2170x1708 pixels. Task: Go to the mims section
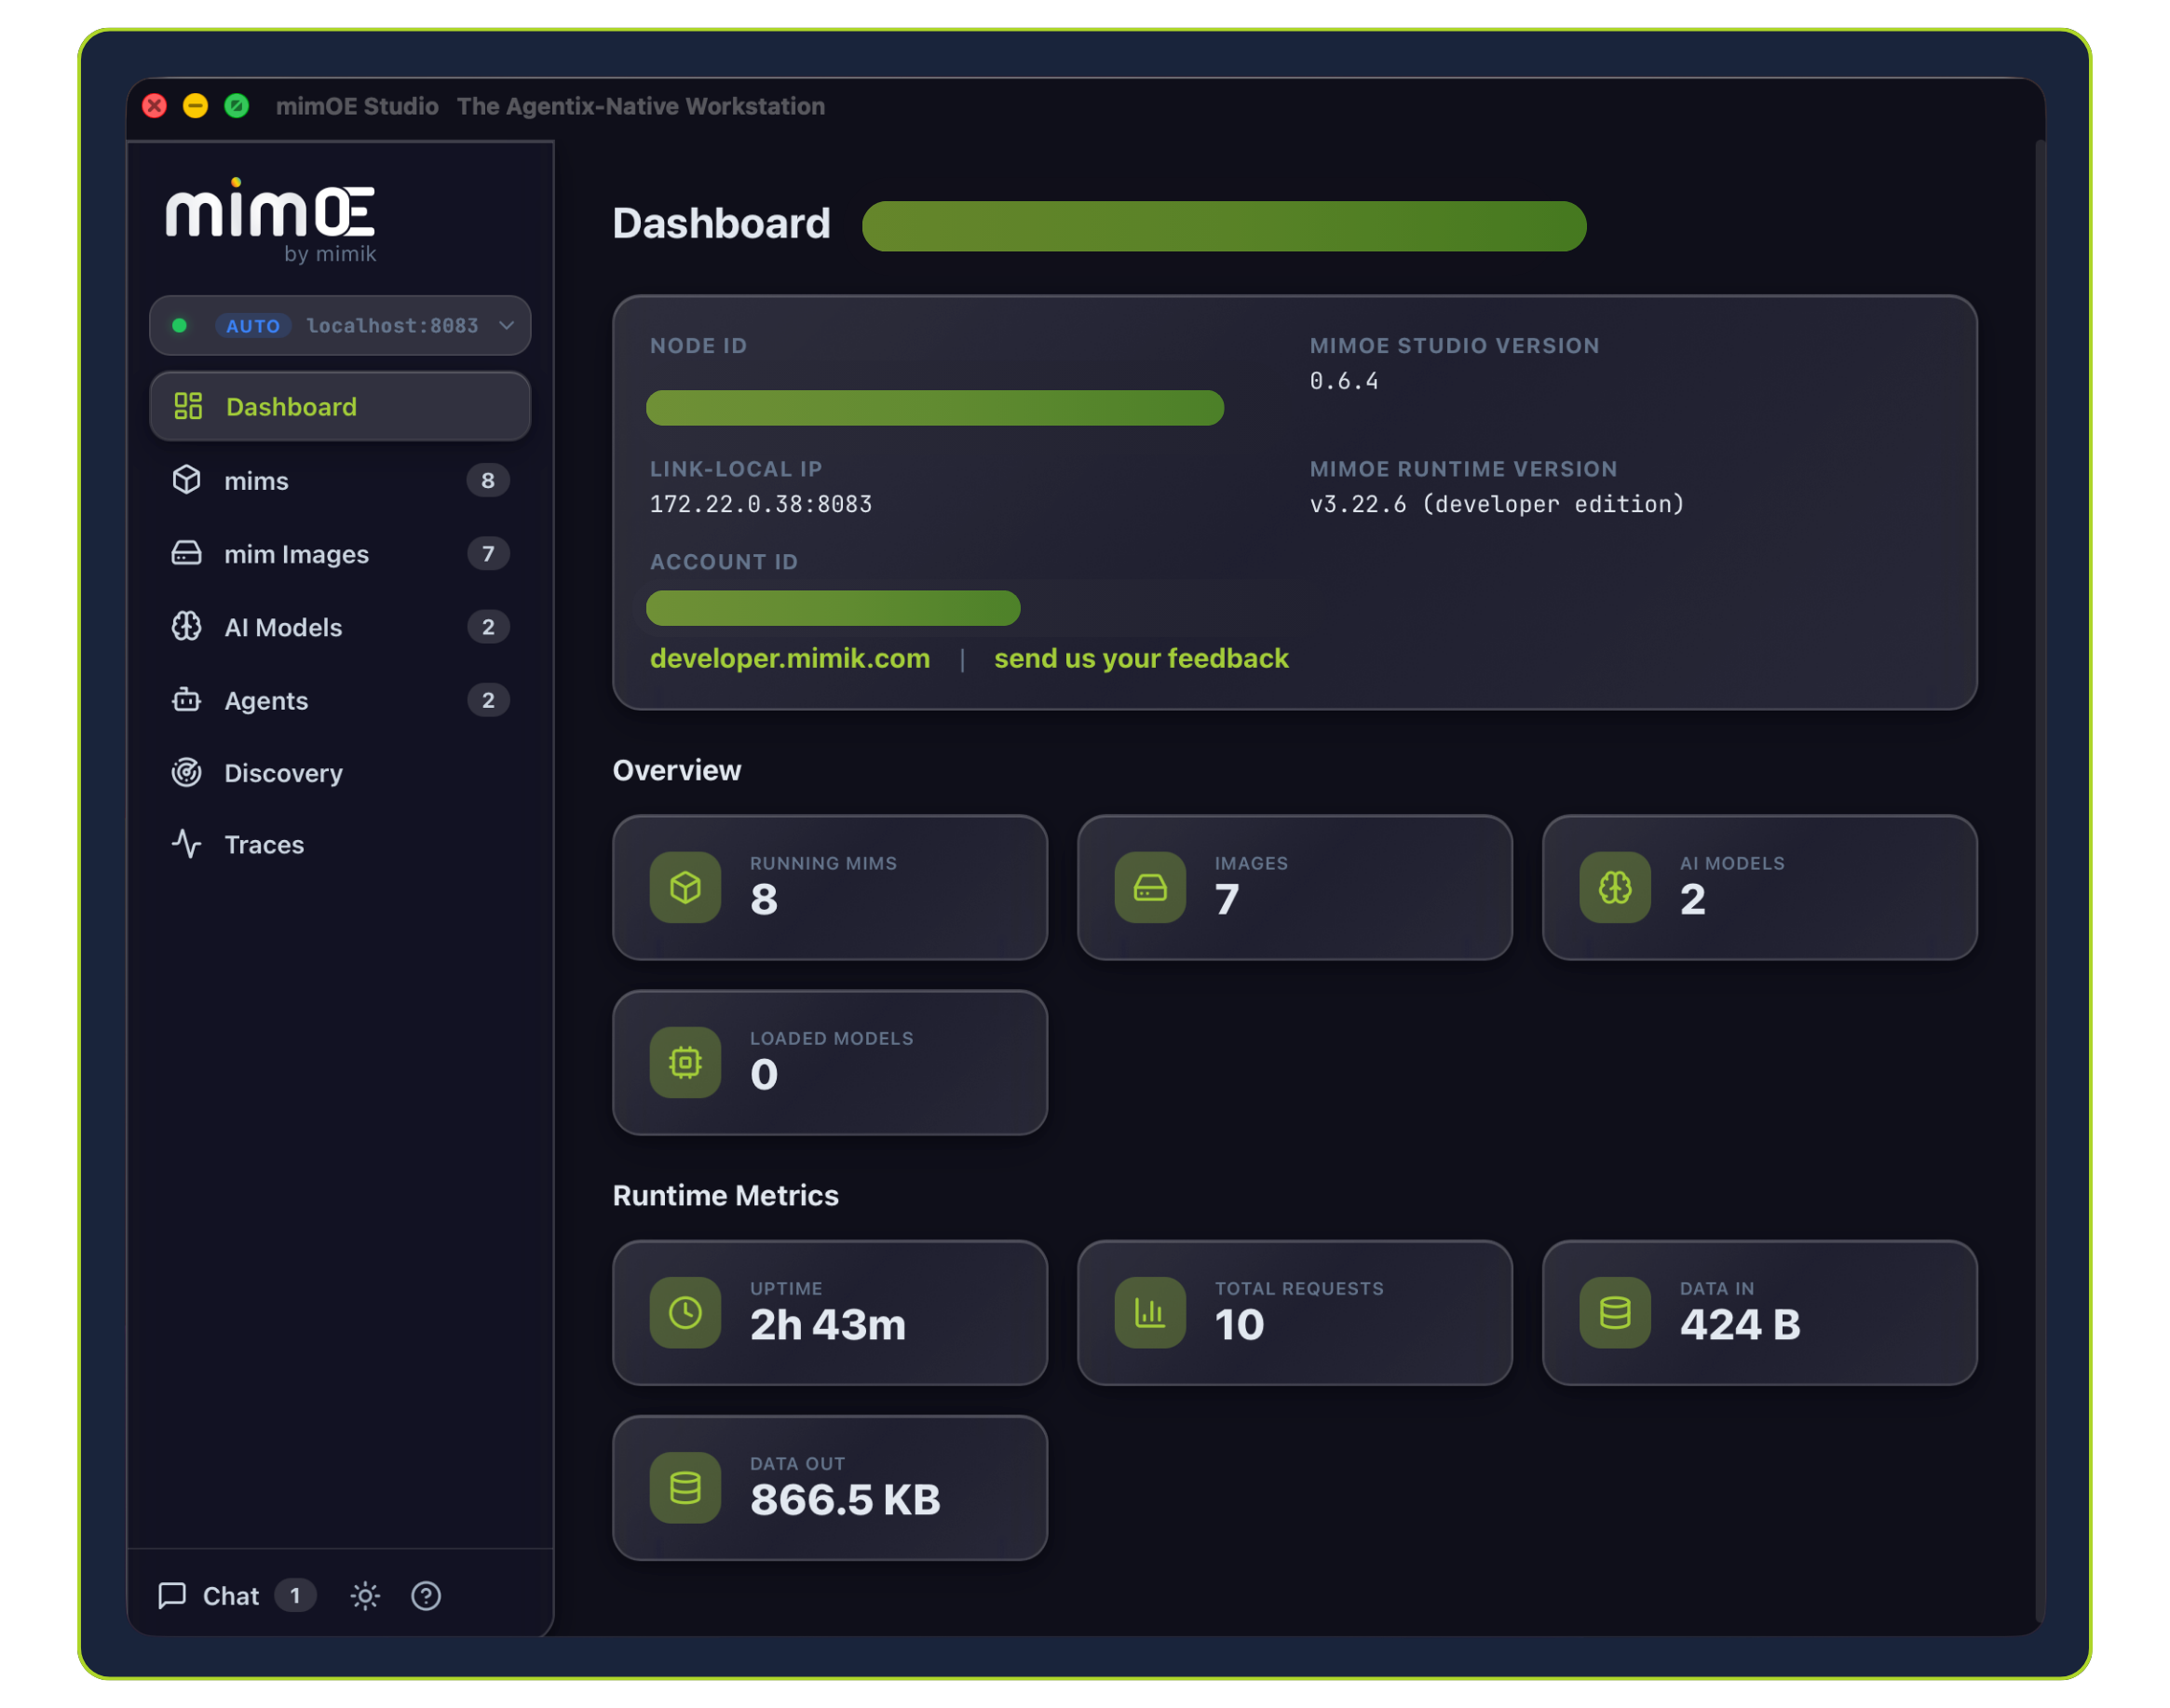[339, 480]
